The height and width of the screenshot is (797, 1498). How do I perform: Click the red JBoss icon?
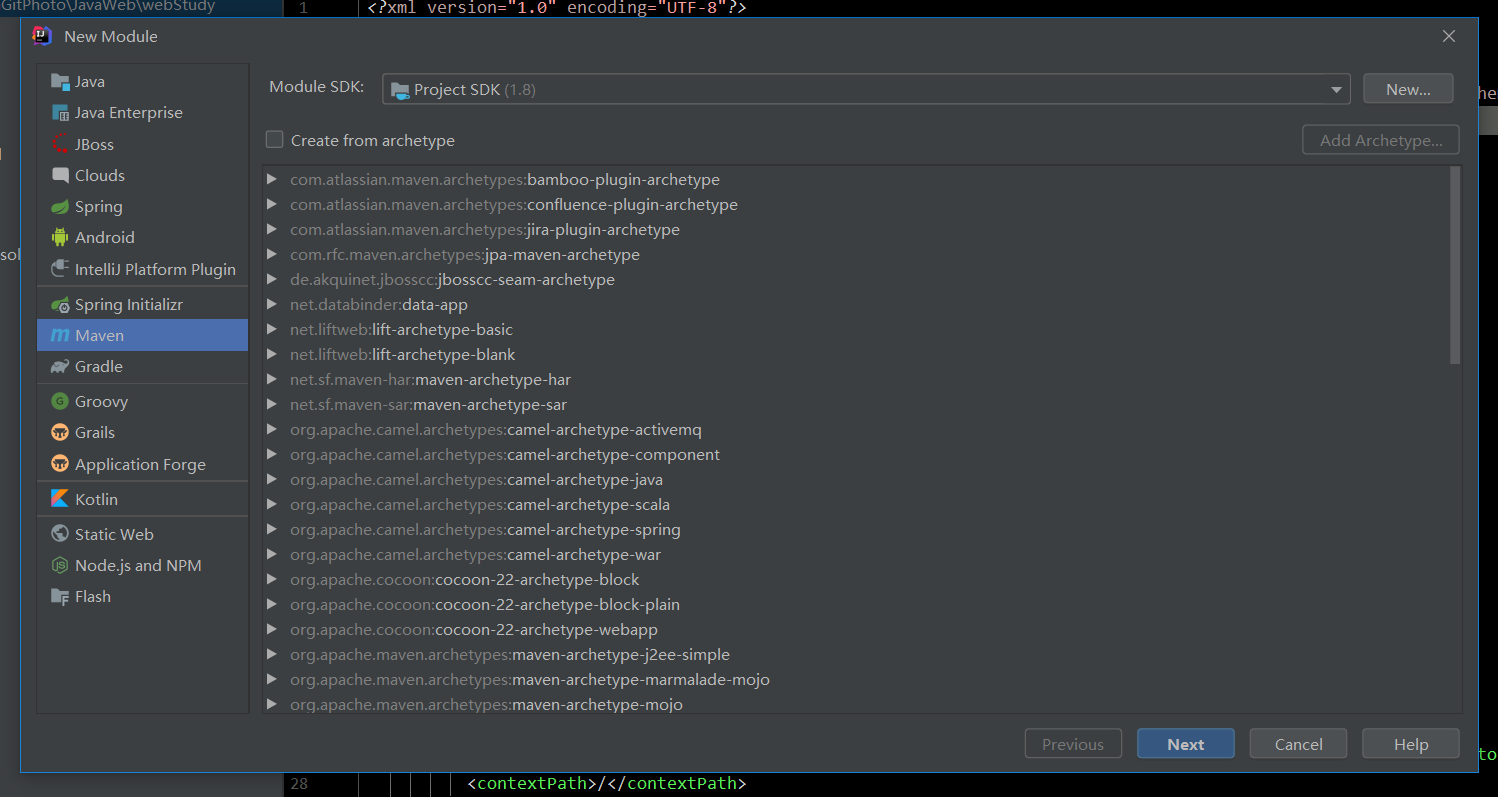60,144
